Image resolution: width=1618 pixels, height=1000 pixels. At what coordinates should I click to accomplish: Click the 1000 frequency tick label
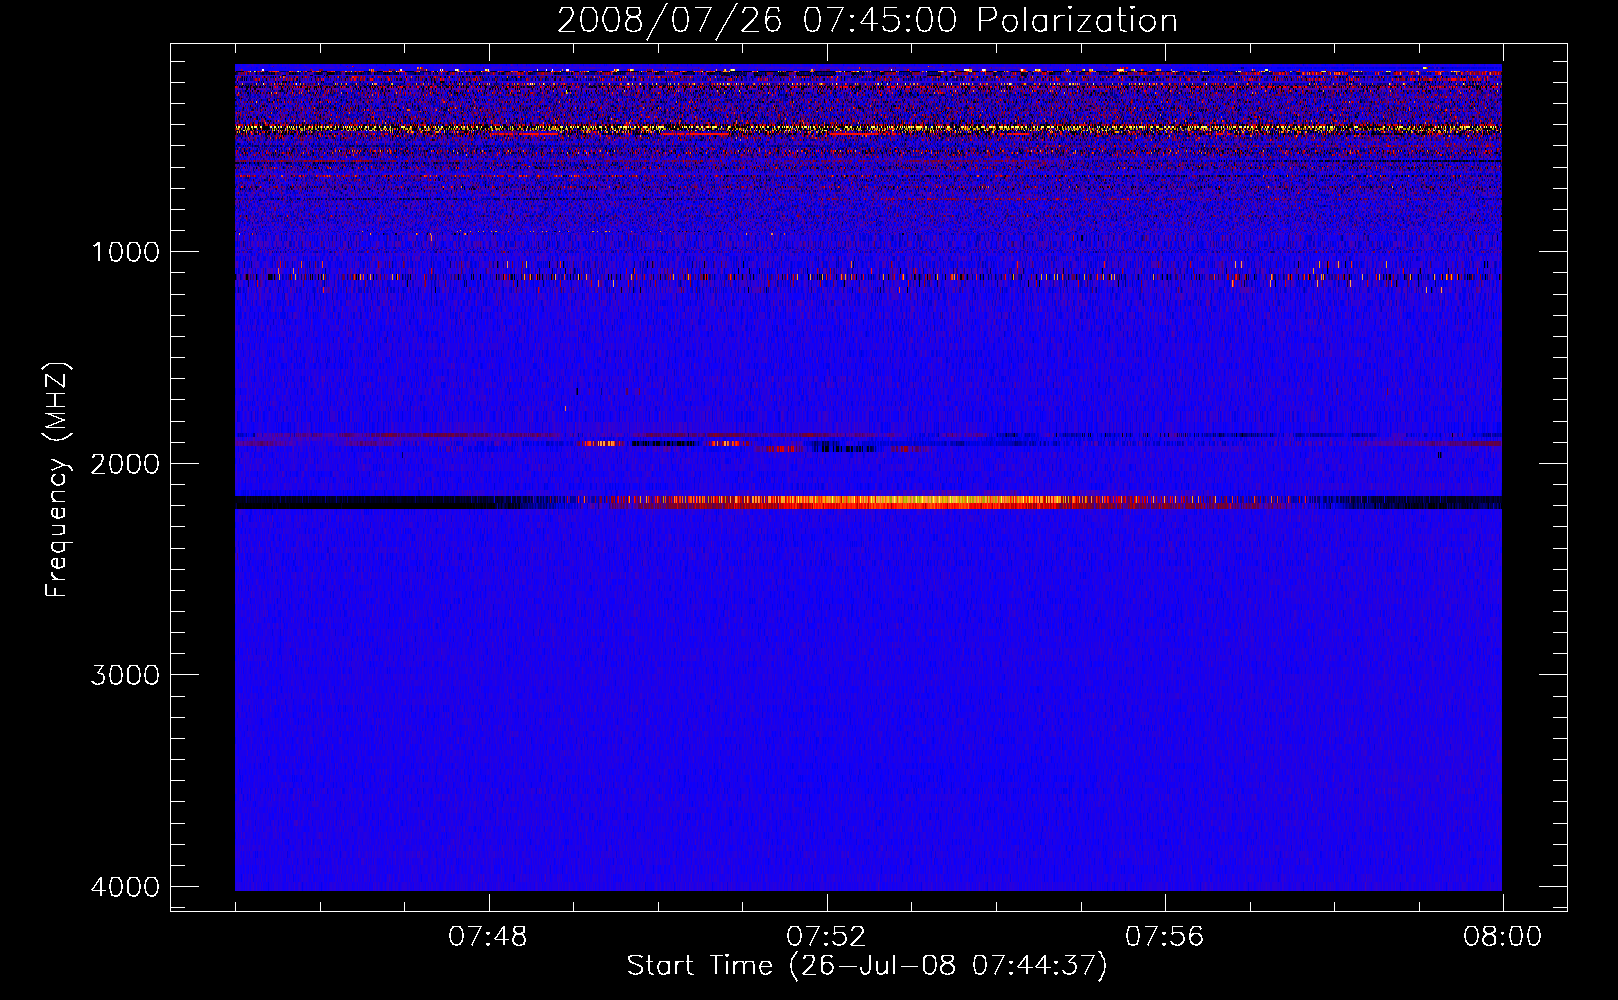tap(126, 252)
